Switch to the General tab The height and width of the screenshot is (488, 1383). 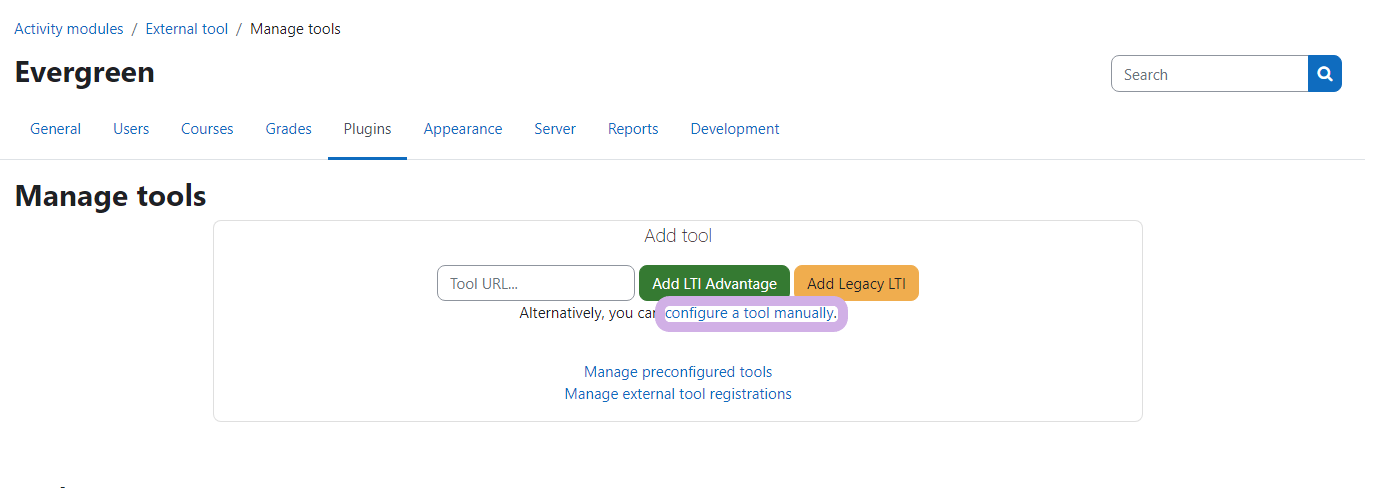pos(55,129)
